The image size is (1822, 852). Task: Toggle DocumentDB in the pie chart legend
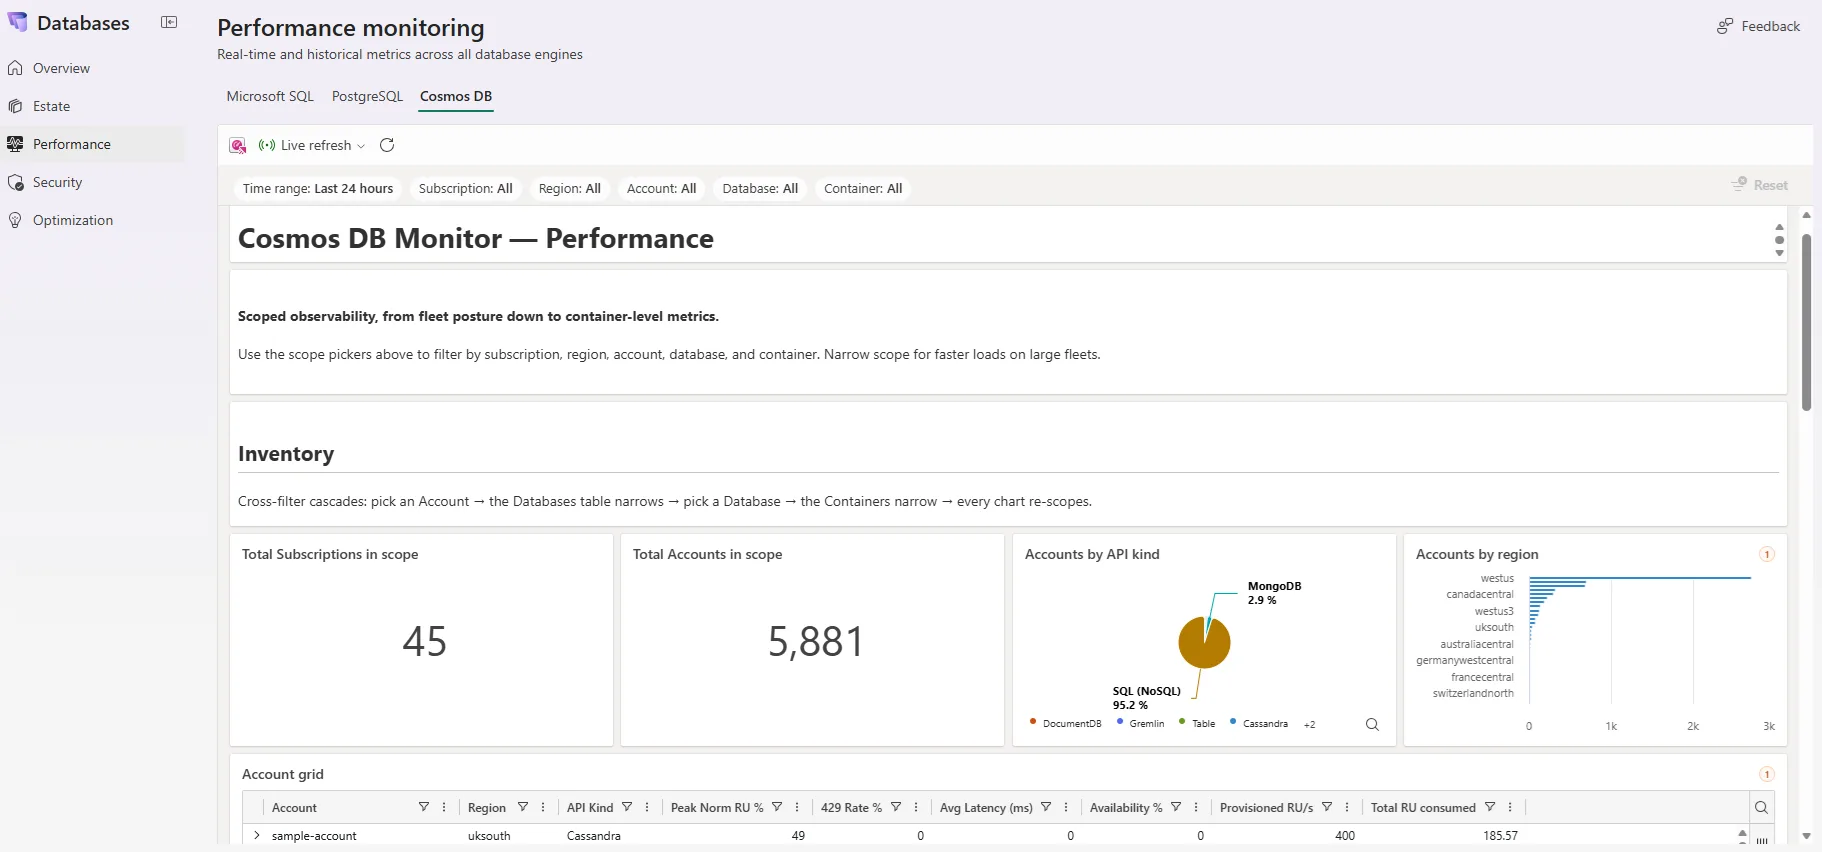pos(1066,723)
